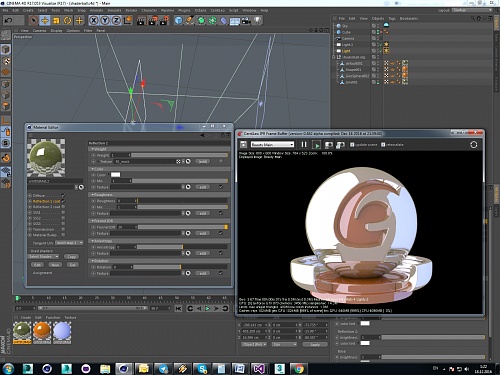The image size is (500, 375).
Task: Click the edit button beside the Weight texture
Action: click(202, 161)
